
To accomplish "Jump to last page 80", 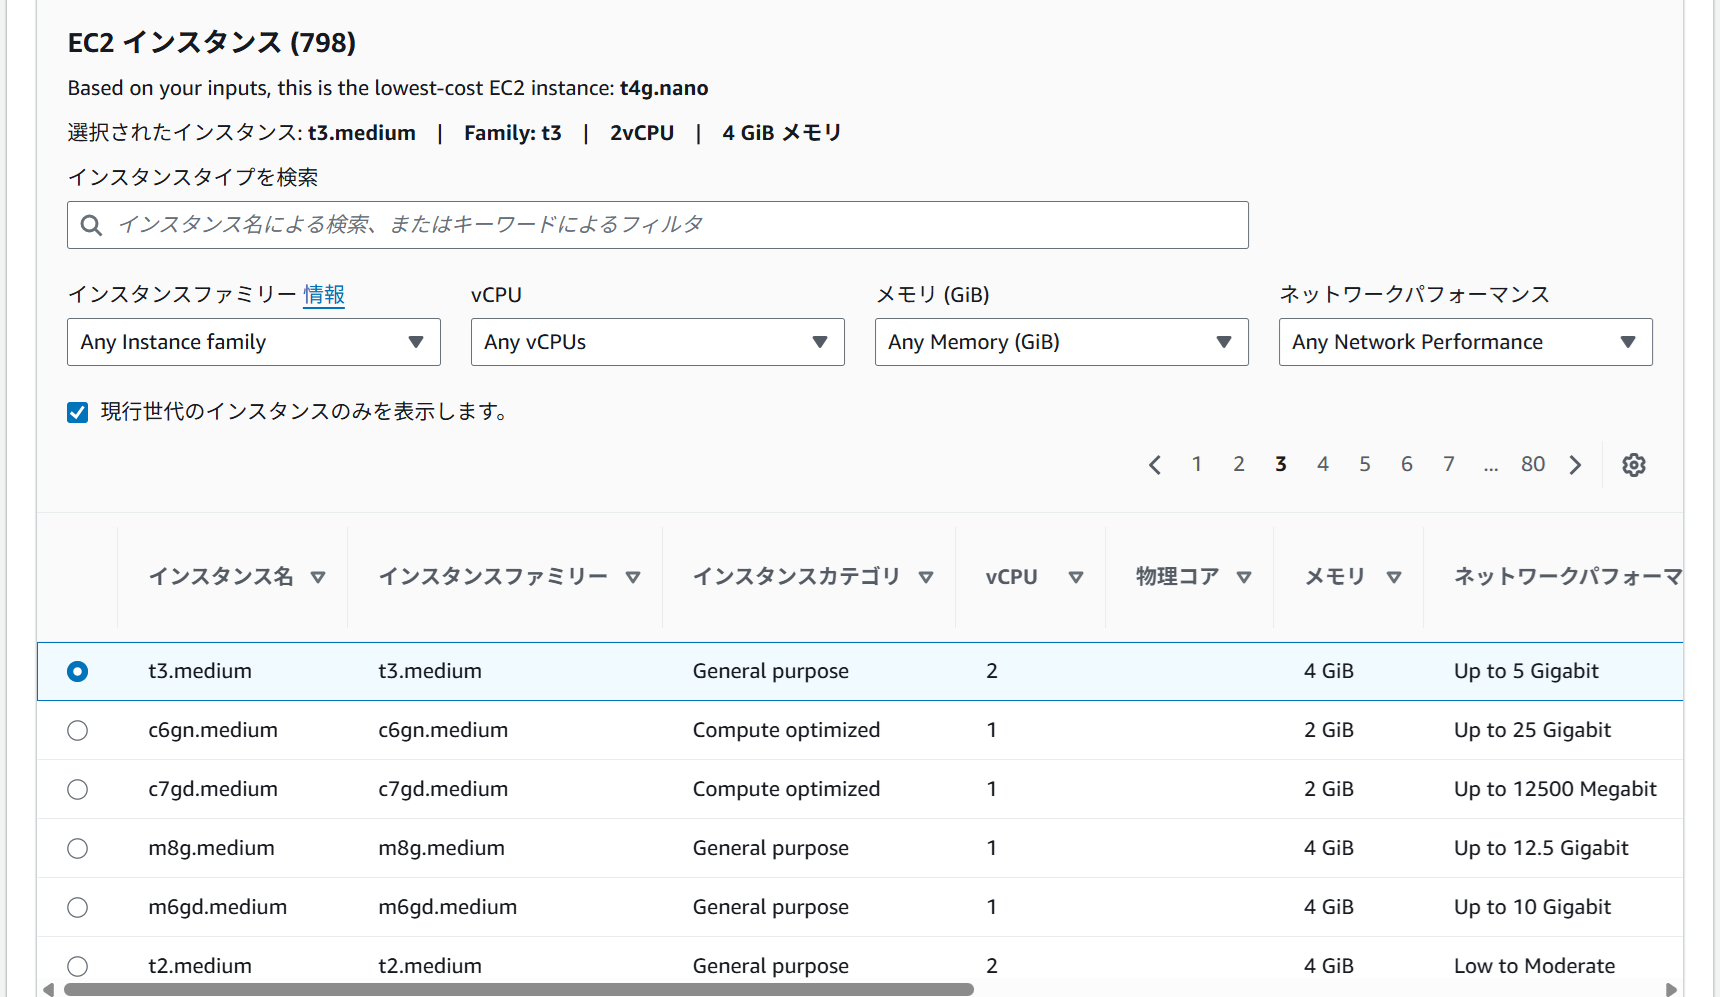I will (1533, 464).
